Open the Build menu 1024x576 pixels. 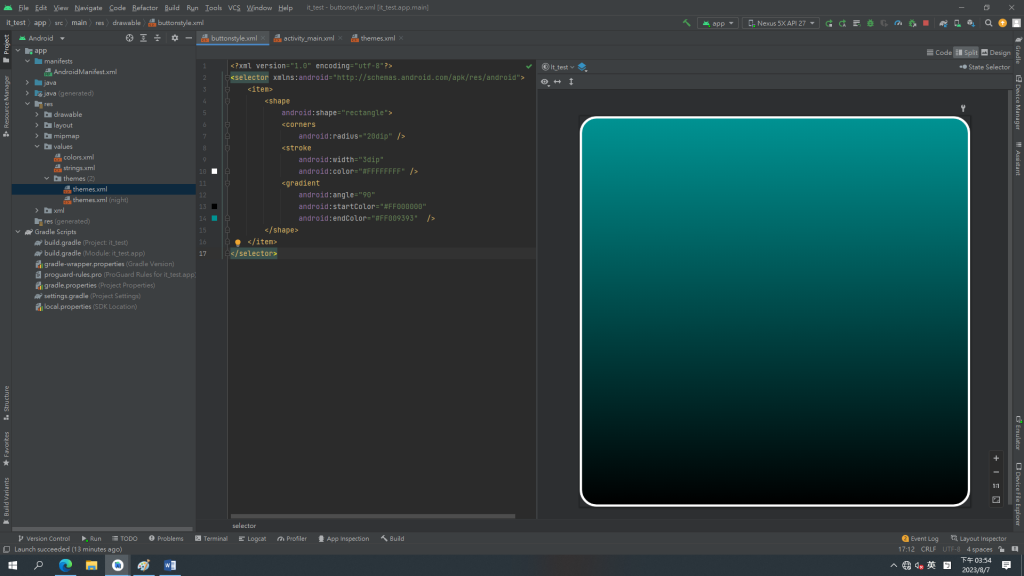click(x=172, y=8)
